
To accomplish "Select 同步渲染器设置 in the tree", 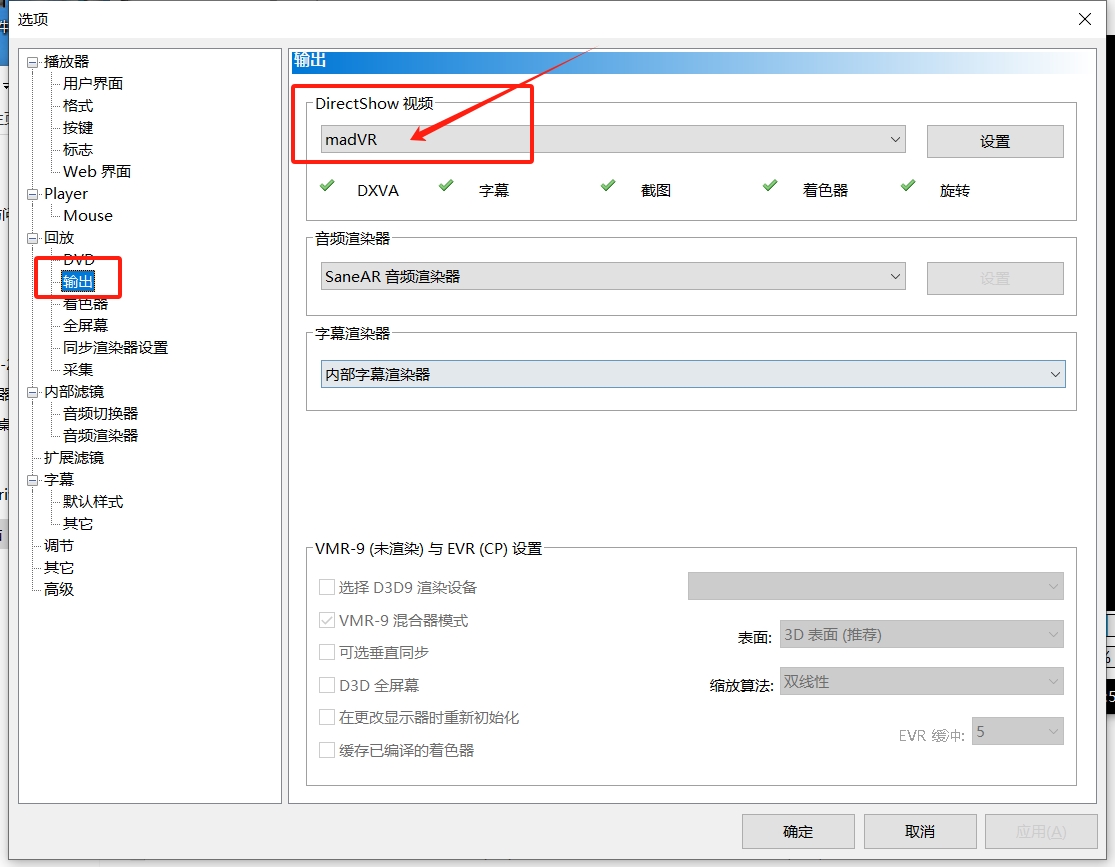I will pos(115,348).
